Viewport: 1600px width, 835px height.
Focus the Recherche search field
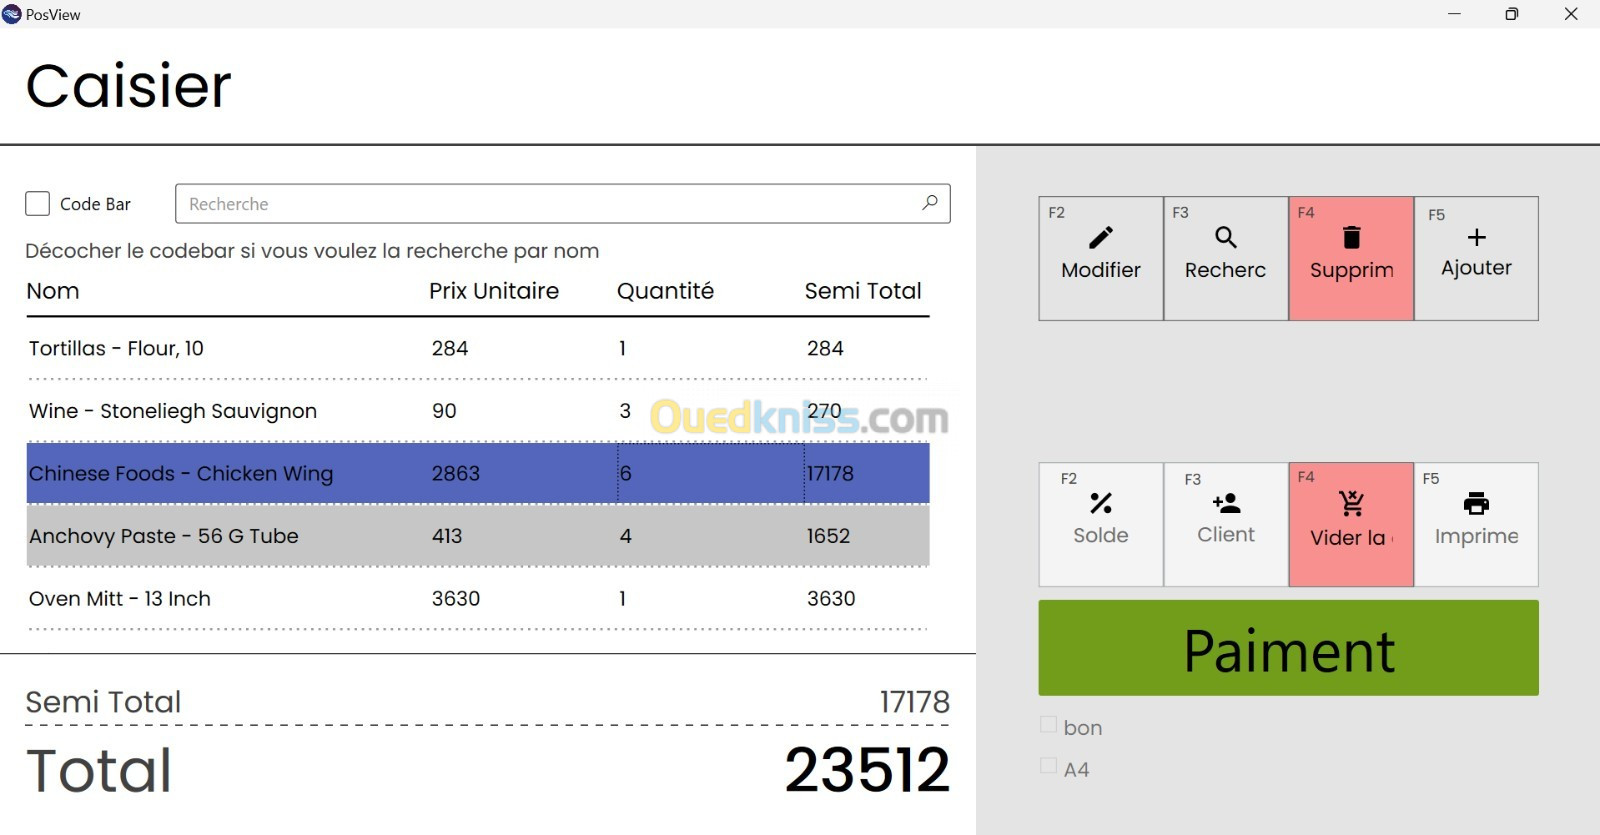[x=562, y=204]
